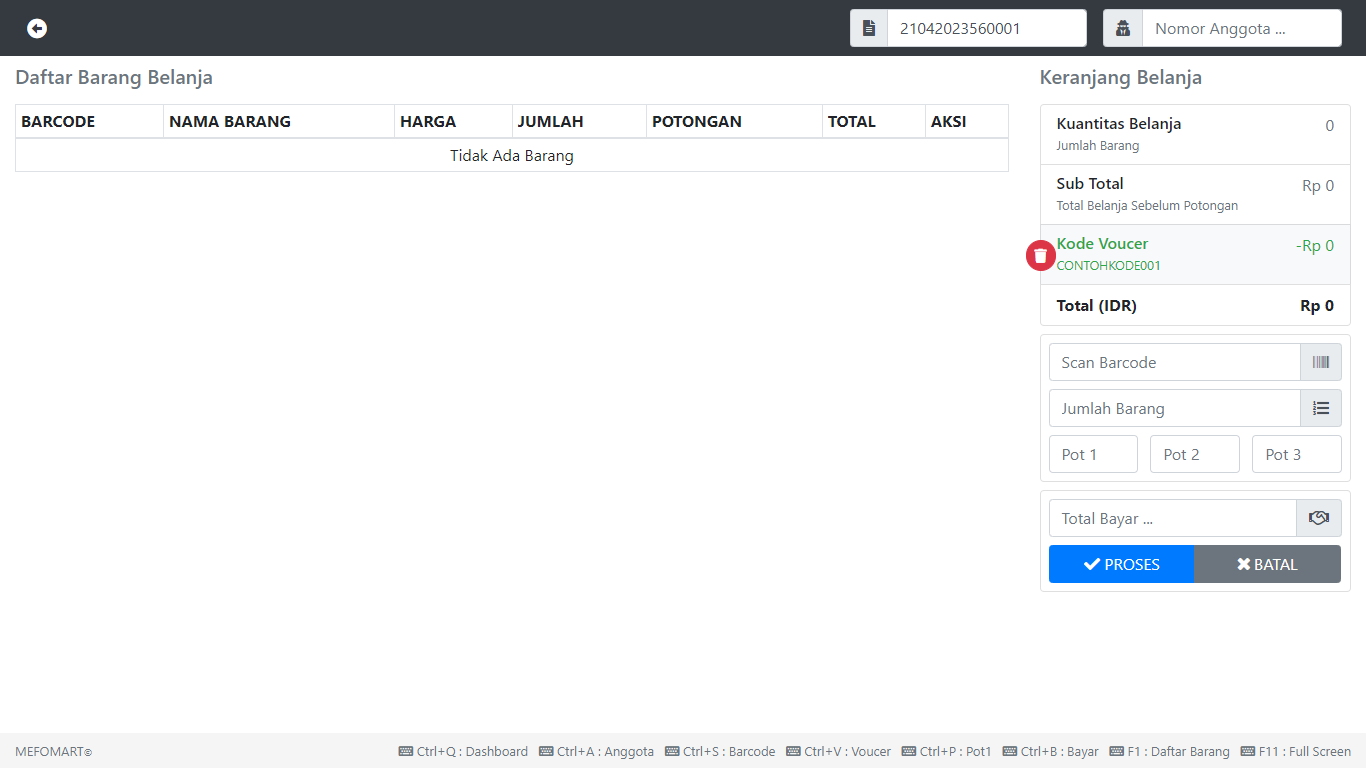Focus the transaction number field 21042023560001
This screenshot has height=768, width=1366.
987,28
